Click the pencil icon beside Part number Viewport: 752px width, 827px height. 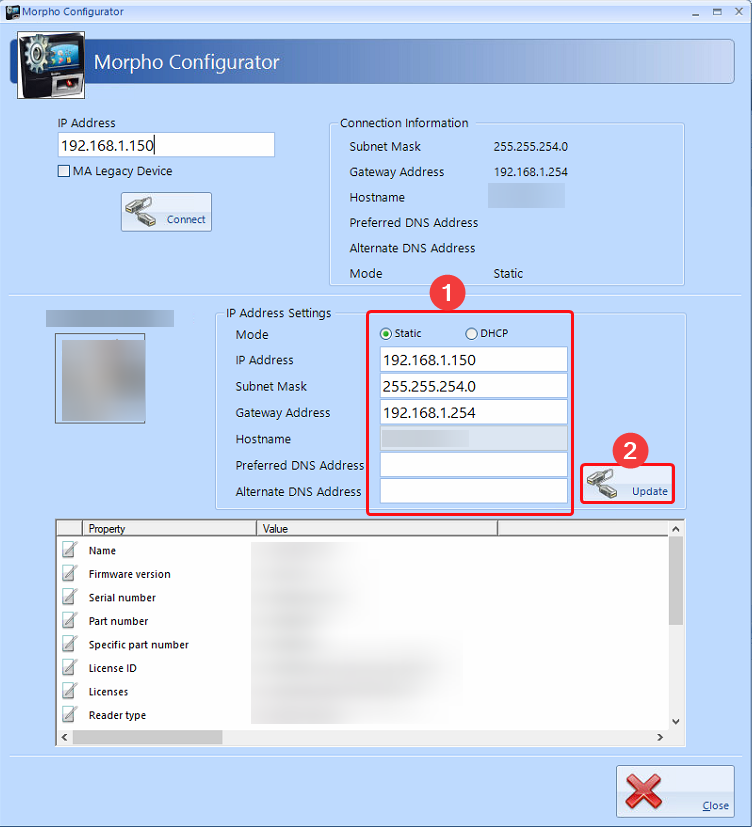[70, 620]
